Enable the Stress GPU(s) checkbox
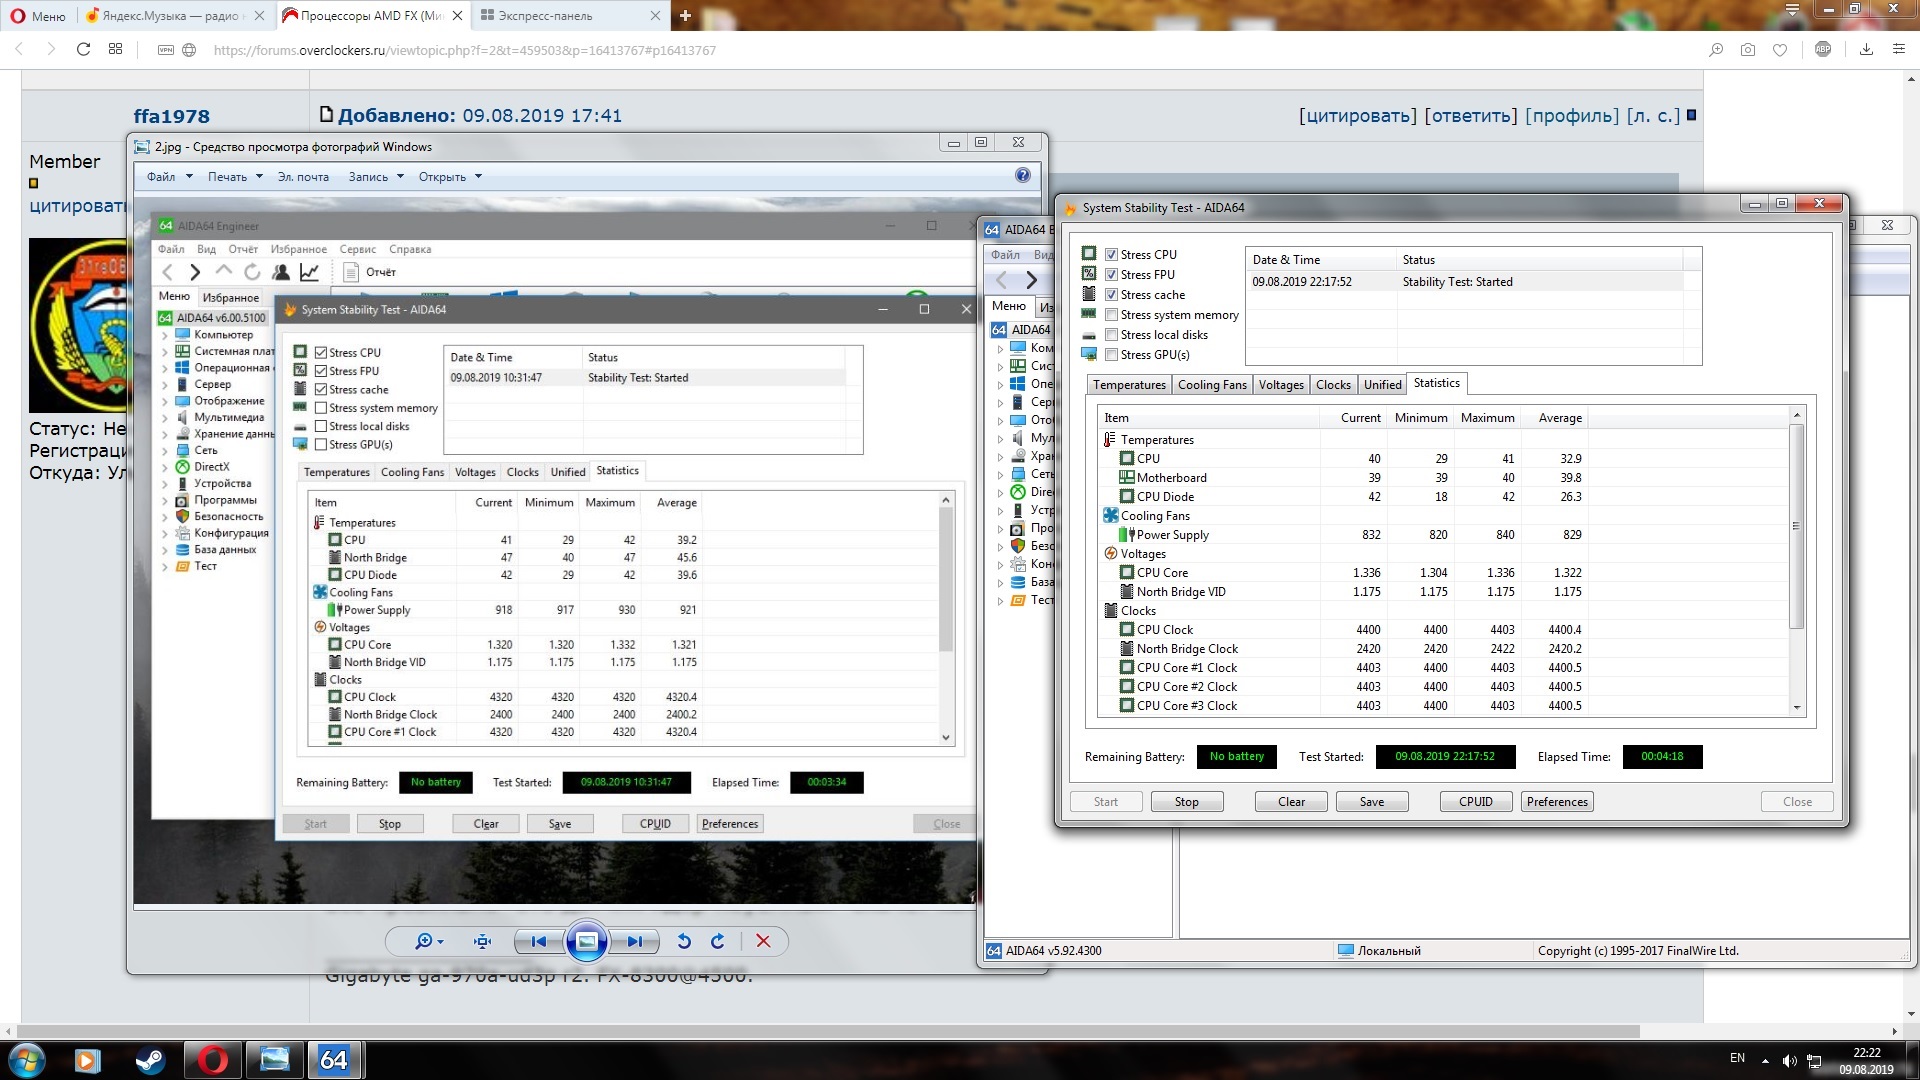The image size is (1920, 1080). [1111, 355]
